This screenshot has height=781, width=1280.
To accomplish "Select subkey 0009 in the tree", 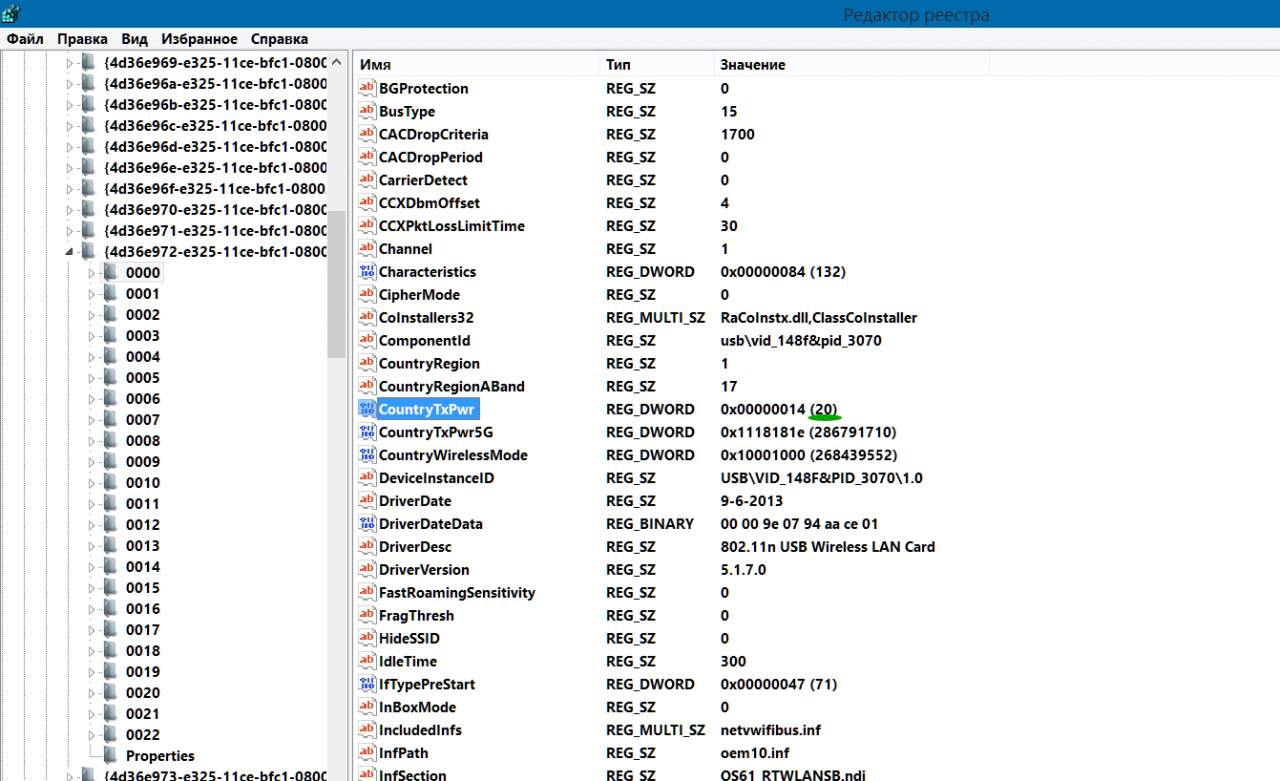I will pos(143,462).
